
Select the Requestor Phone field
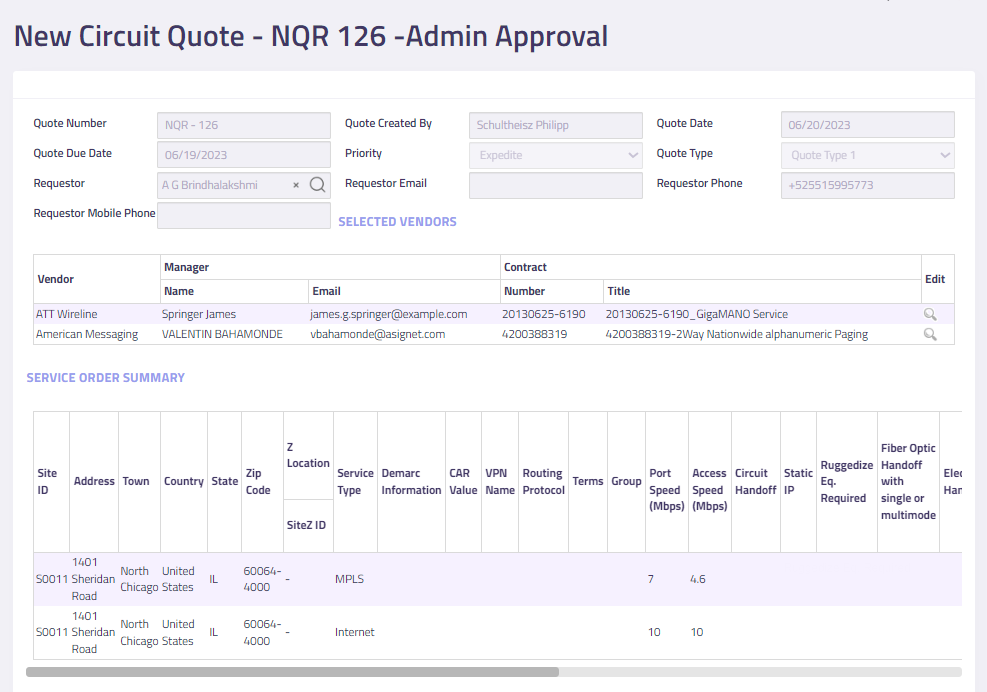click(x=867, y=185)
